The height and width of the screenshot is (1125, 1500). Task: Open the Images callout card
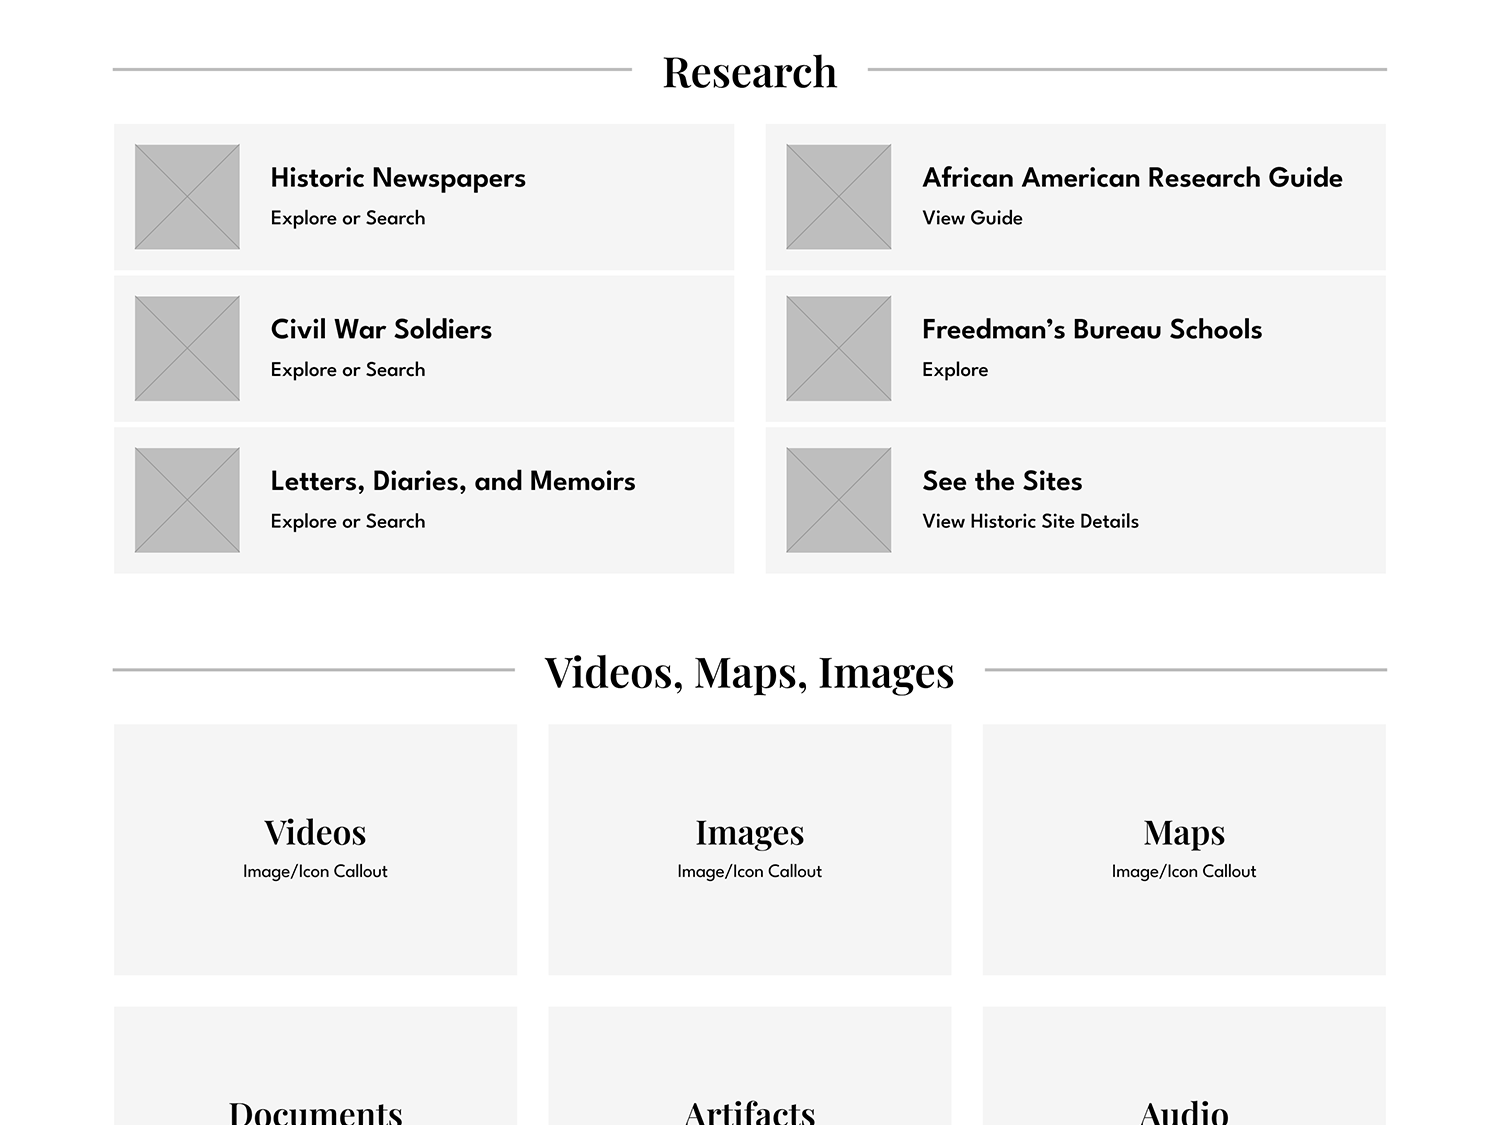(749, 849)
